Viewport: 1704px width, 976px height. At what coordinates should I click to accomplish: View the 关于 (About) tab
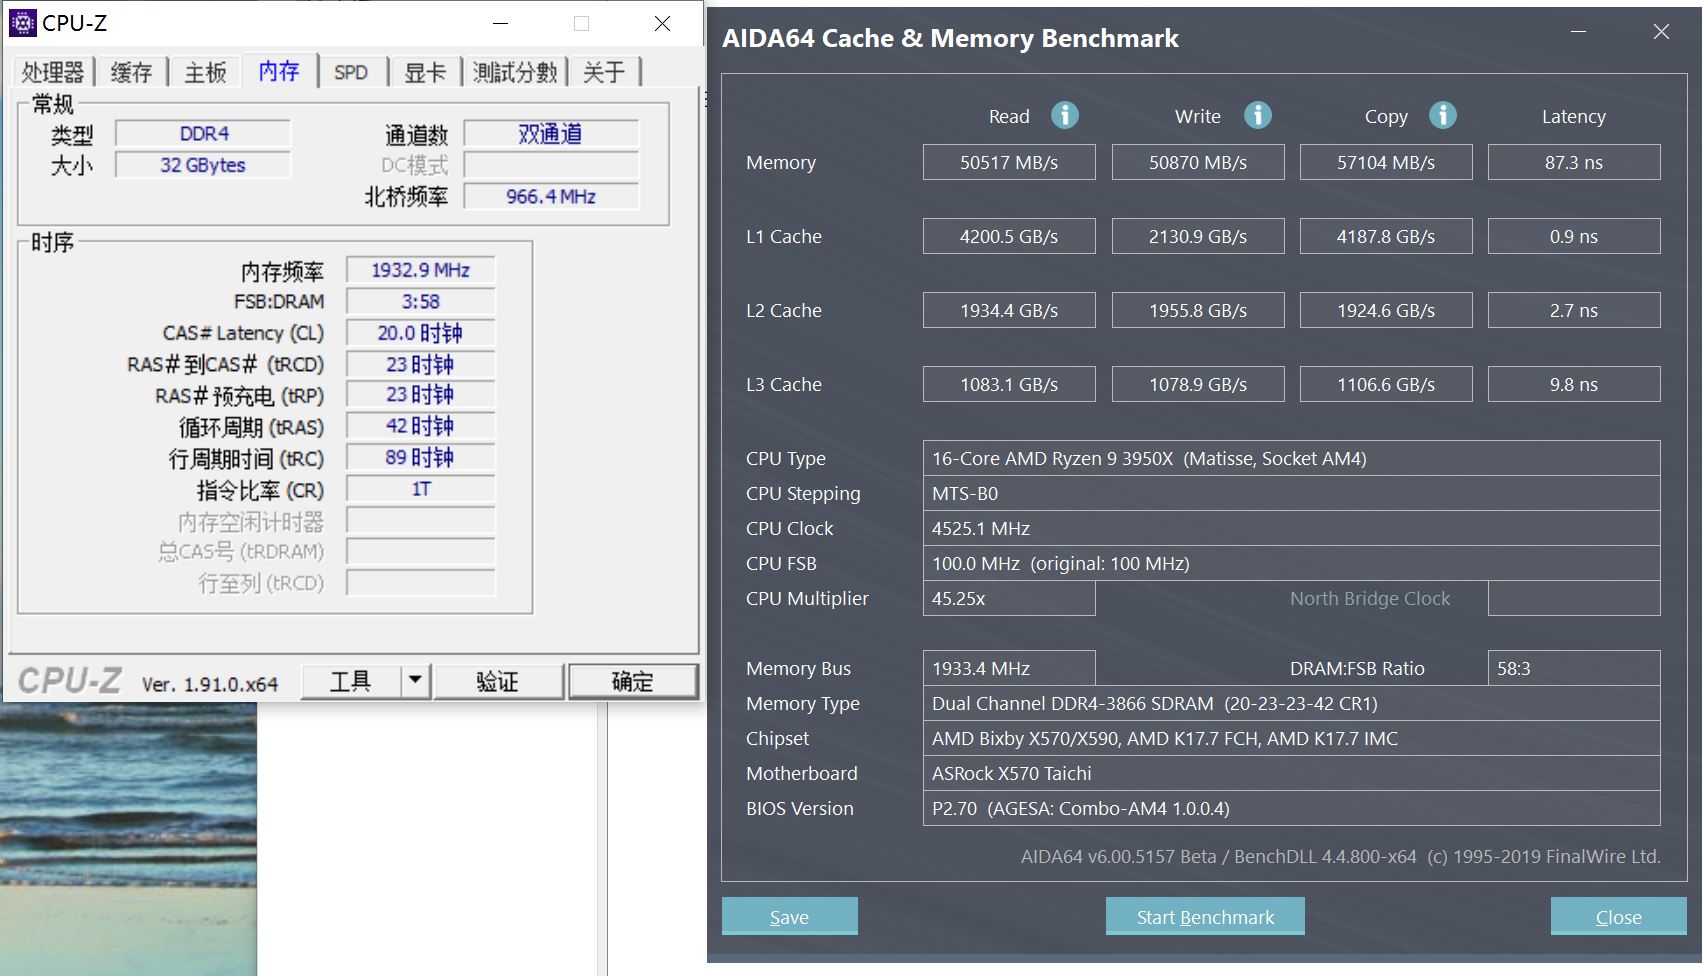point(604,71)
